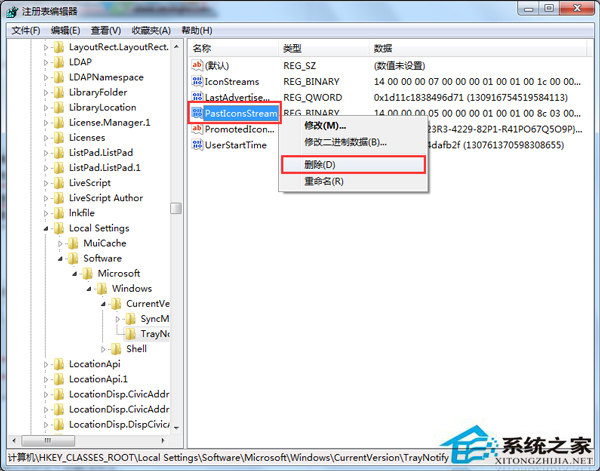
Task: Click REG_SZ type of the (默认) row
Action: pyautogui.click(x=300, y=66)
